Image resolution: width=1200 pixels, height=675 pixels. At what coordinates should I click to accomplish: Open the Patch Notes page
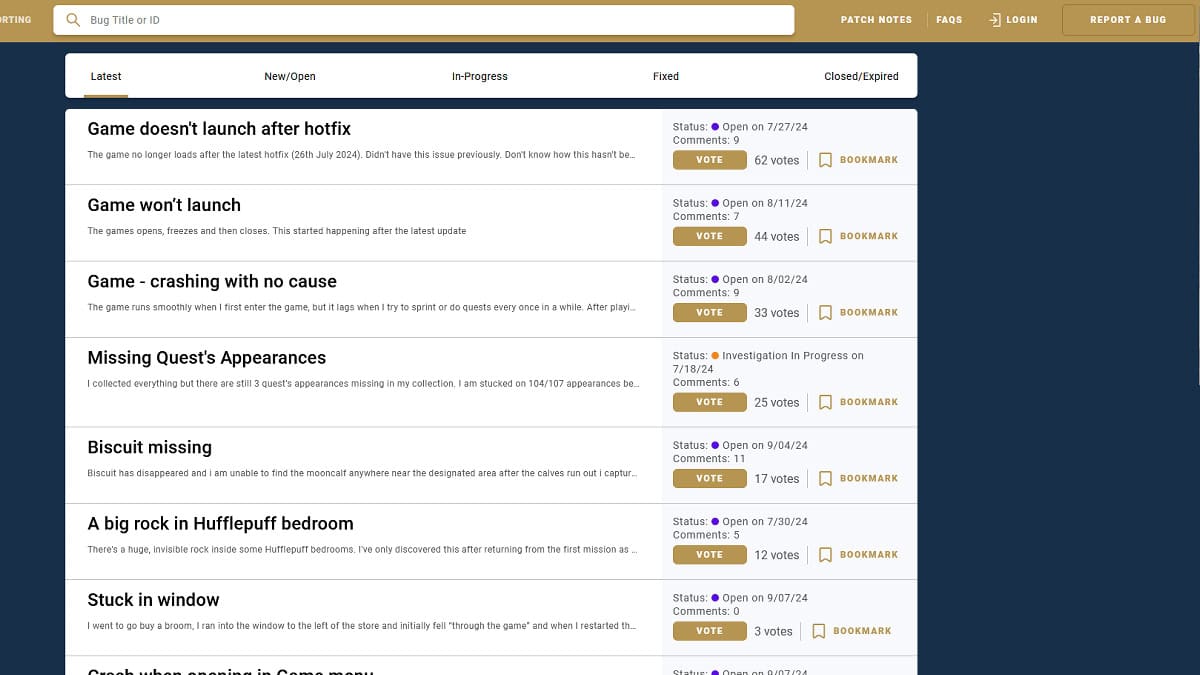875,19
